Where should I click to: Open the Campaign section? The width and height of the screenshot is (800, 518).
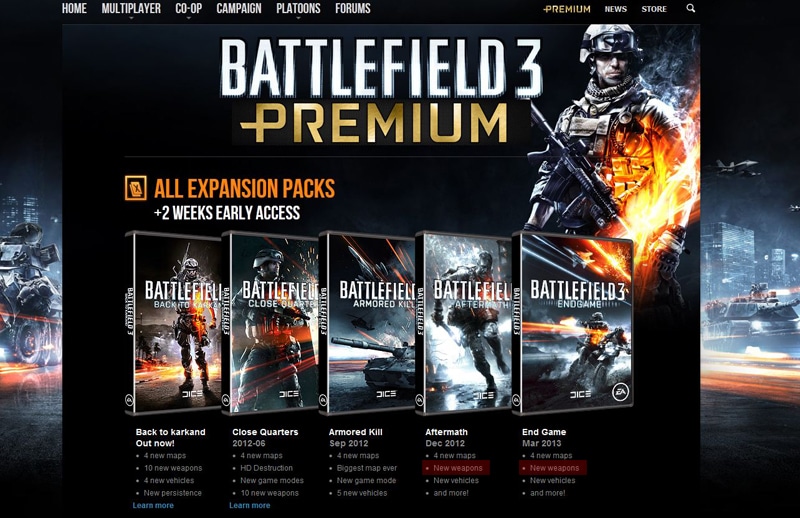tap(239, 8)
